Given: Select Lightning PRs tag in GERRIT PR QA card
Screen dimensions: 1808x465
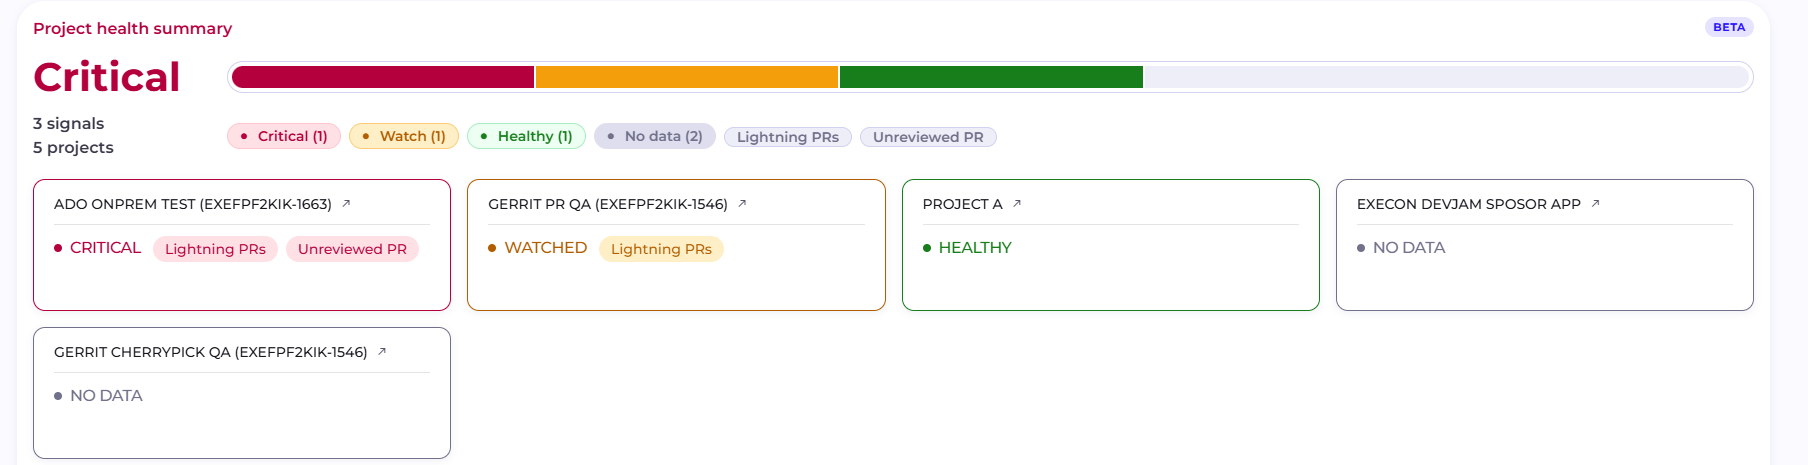Looking at the screenshot, I should click(x=661, y=249).
